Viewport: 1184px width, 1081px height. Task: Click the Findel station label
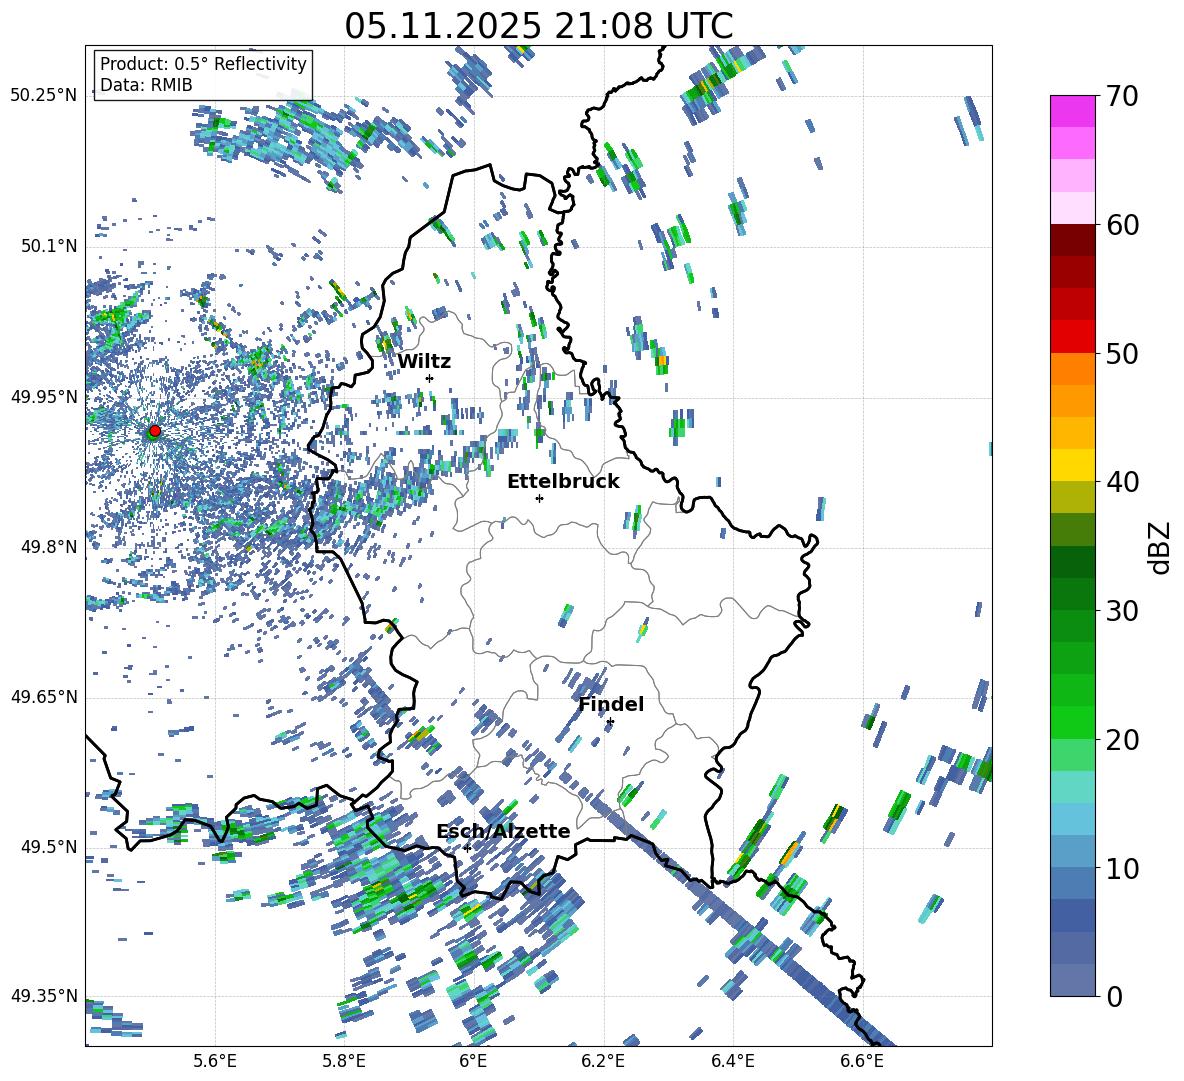click(x=611, y=704)
